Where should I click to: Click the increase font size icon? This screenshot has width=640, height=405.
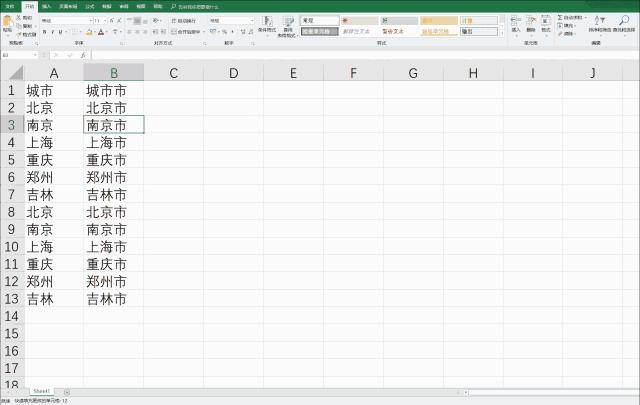(112, 20)
